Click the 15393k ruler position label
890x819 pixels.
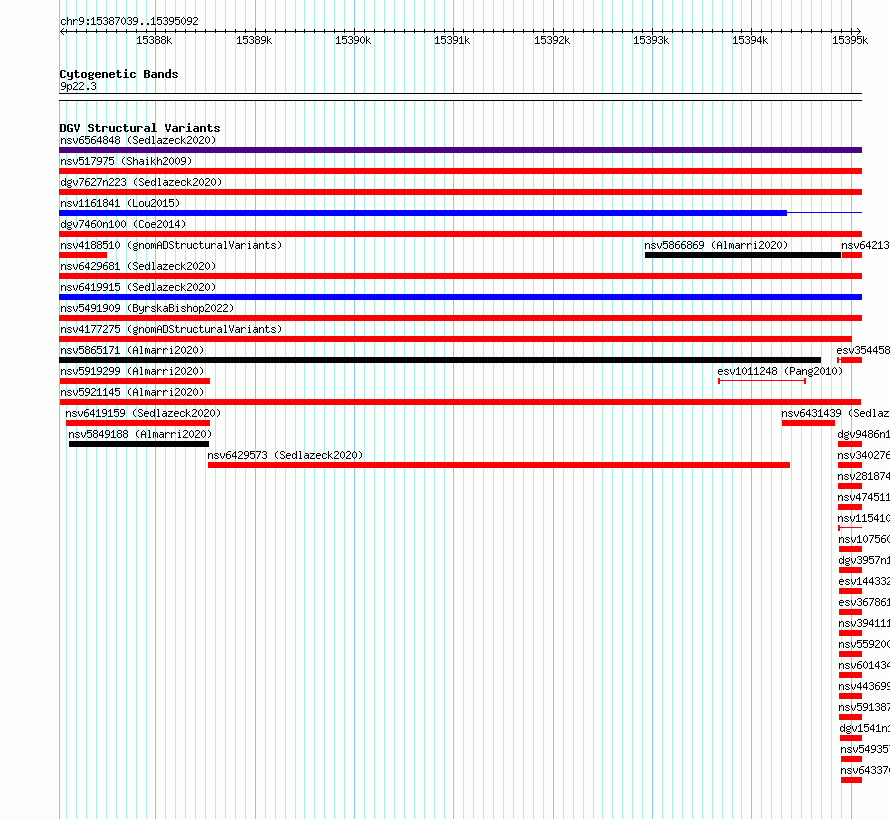pyautogui.click(x=651, y=40)
